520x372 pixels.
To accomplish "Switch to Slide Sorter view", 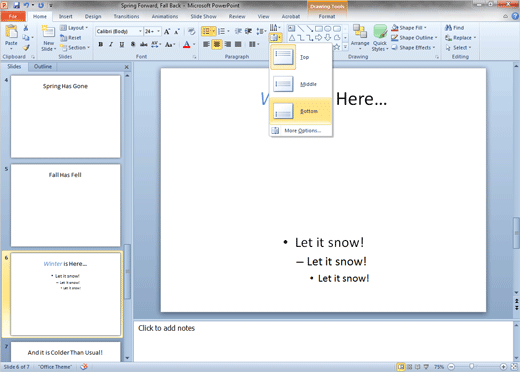I will coord(409,367).
